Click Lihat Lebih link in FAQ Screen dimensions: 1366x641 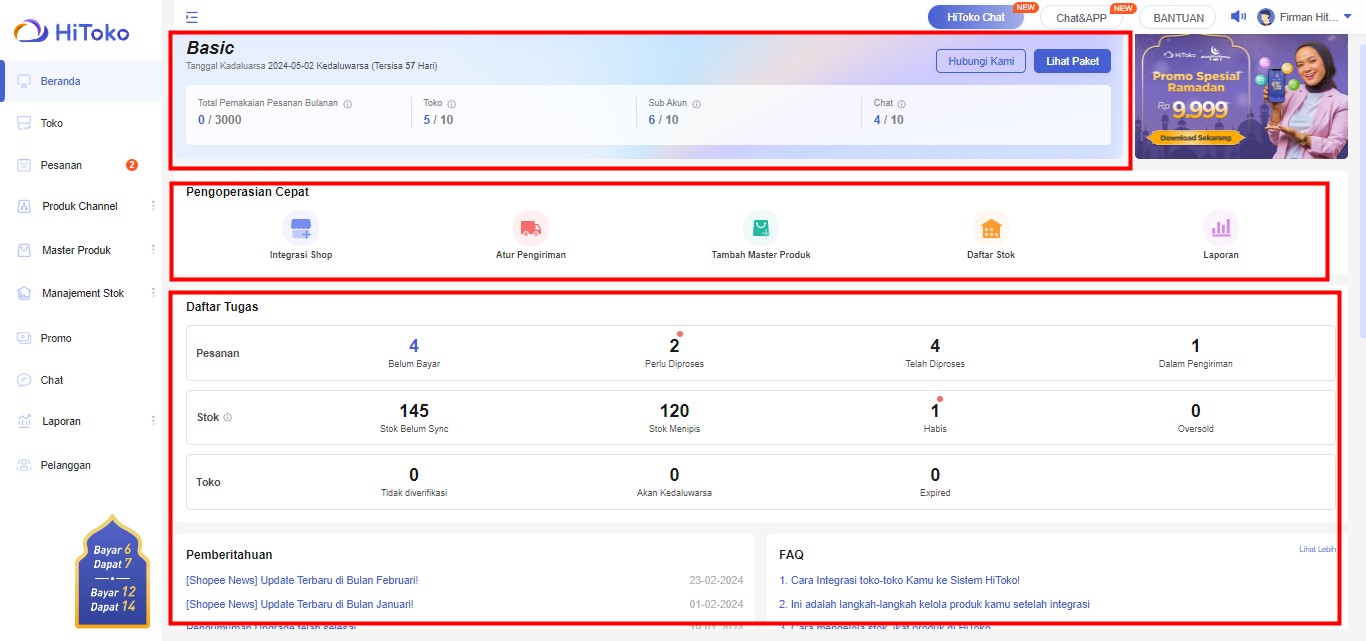point(1317,549)
